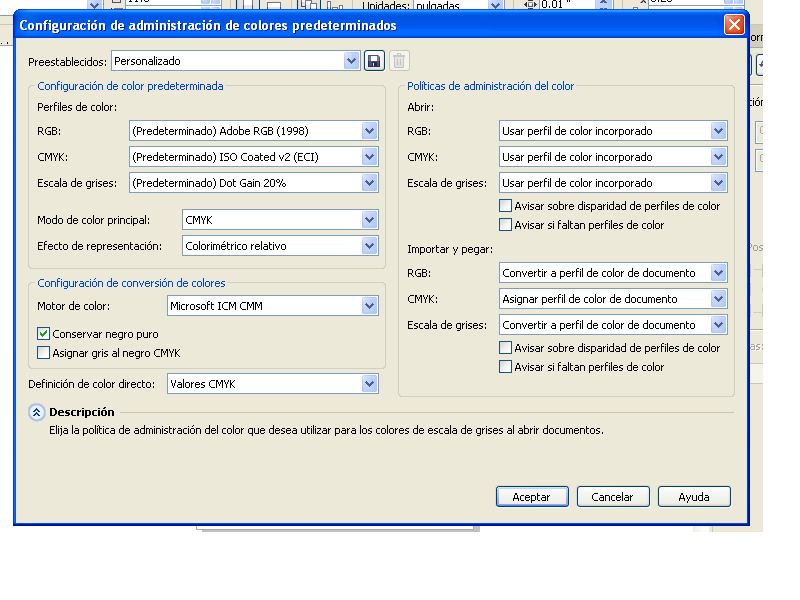Enable Avisar sobre disparidad under Importar y pegar
Screen dimensions: 800x600
click(505, 347)
